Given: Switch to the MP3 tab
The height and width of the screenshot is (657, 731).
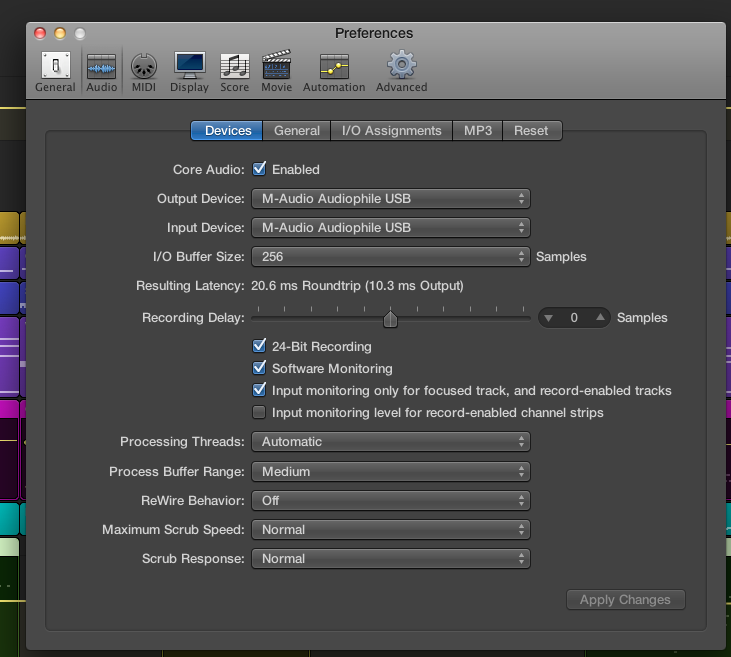Looking at the screenshot, I should (x=478, y=131).
